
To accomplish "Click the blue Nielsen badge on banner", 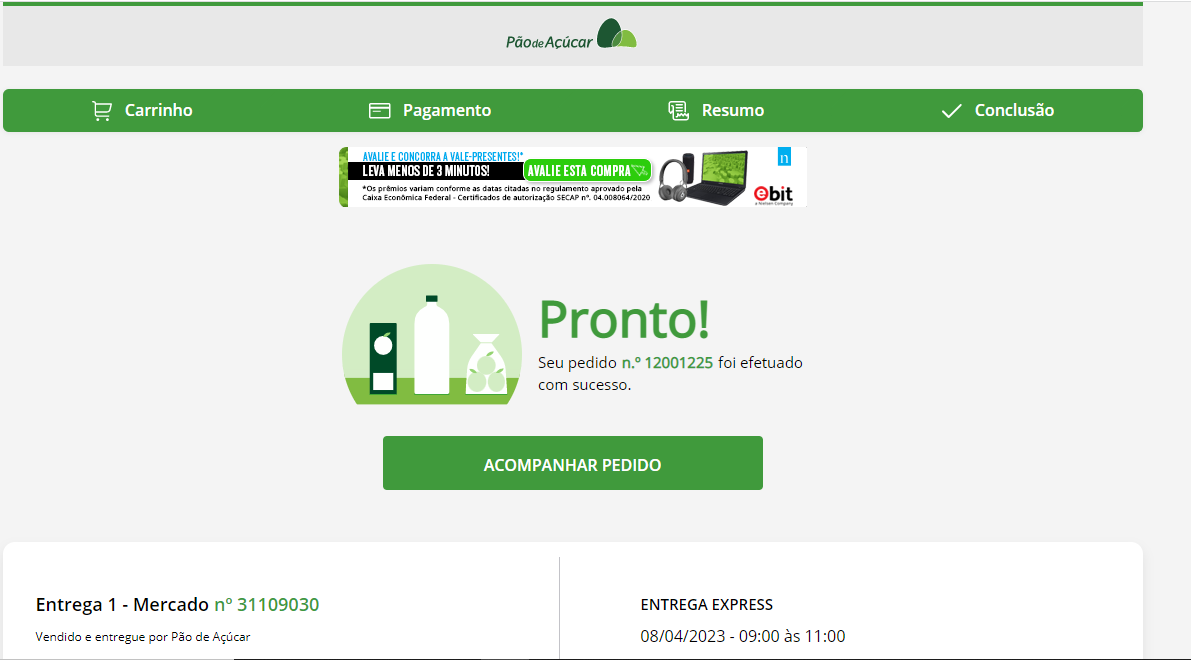I will [784, 157].
